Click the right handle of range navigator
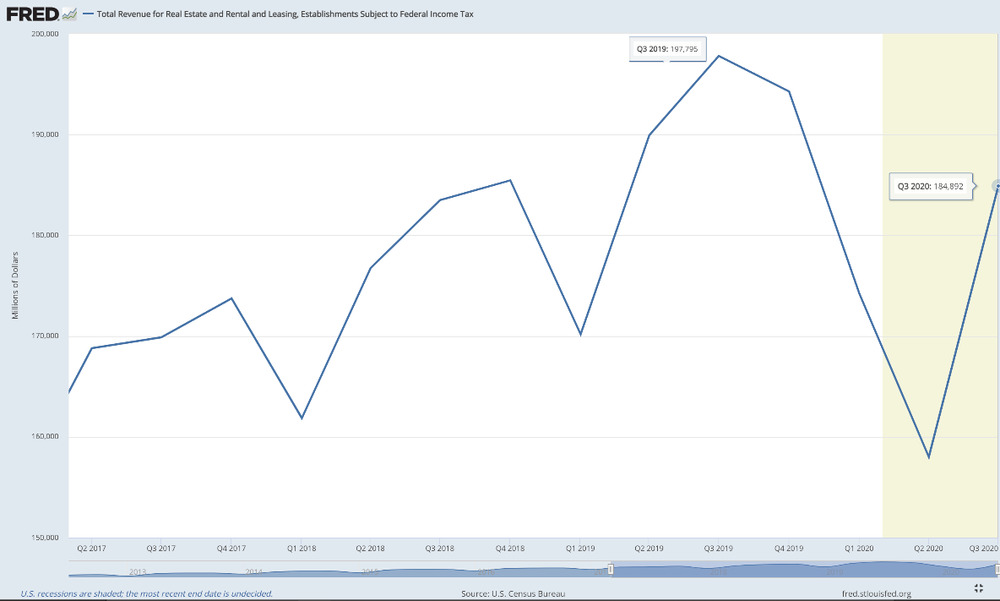Image resolution: width=1000 pixels, height=601 pixels. pos(996,569)
